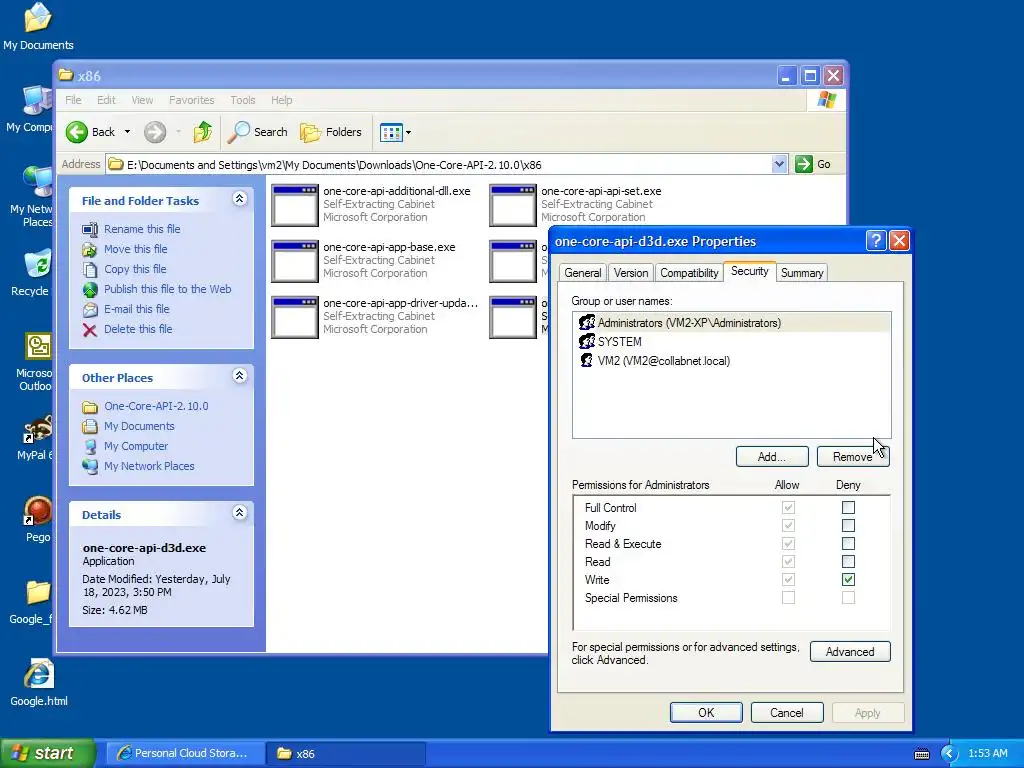Switch to the General tab
Screen dimensions: 1024x768
coord(583,273)
